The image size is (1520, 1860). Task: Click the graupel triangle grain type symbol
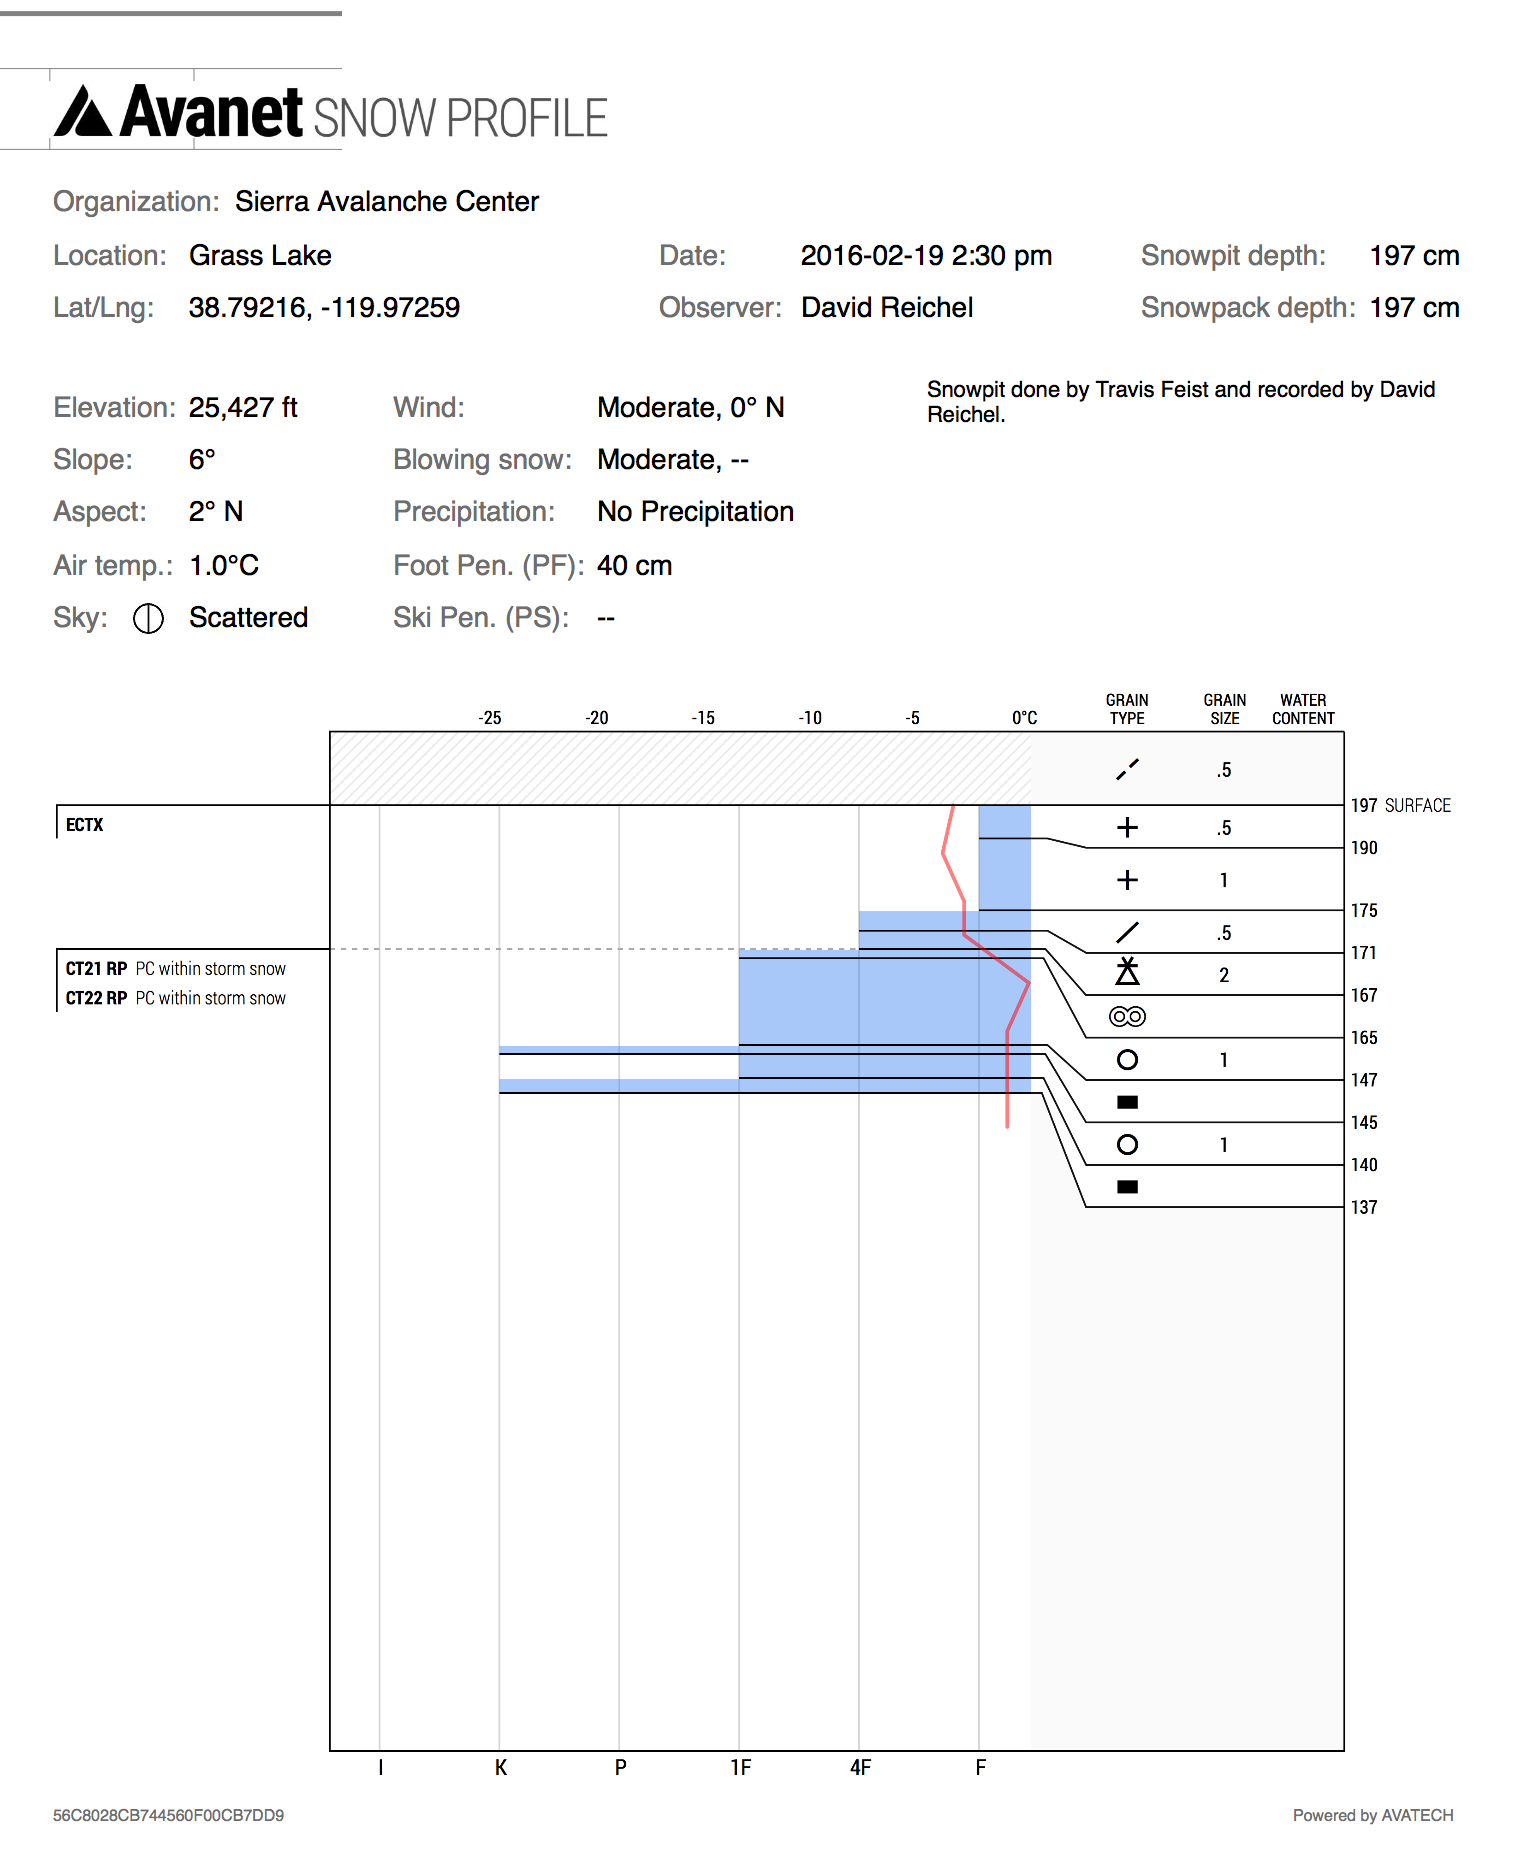pyautogui.click(x=1127, y=972)
